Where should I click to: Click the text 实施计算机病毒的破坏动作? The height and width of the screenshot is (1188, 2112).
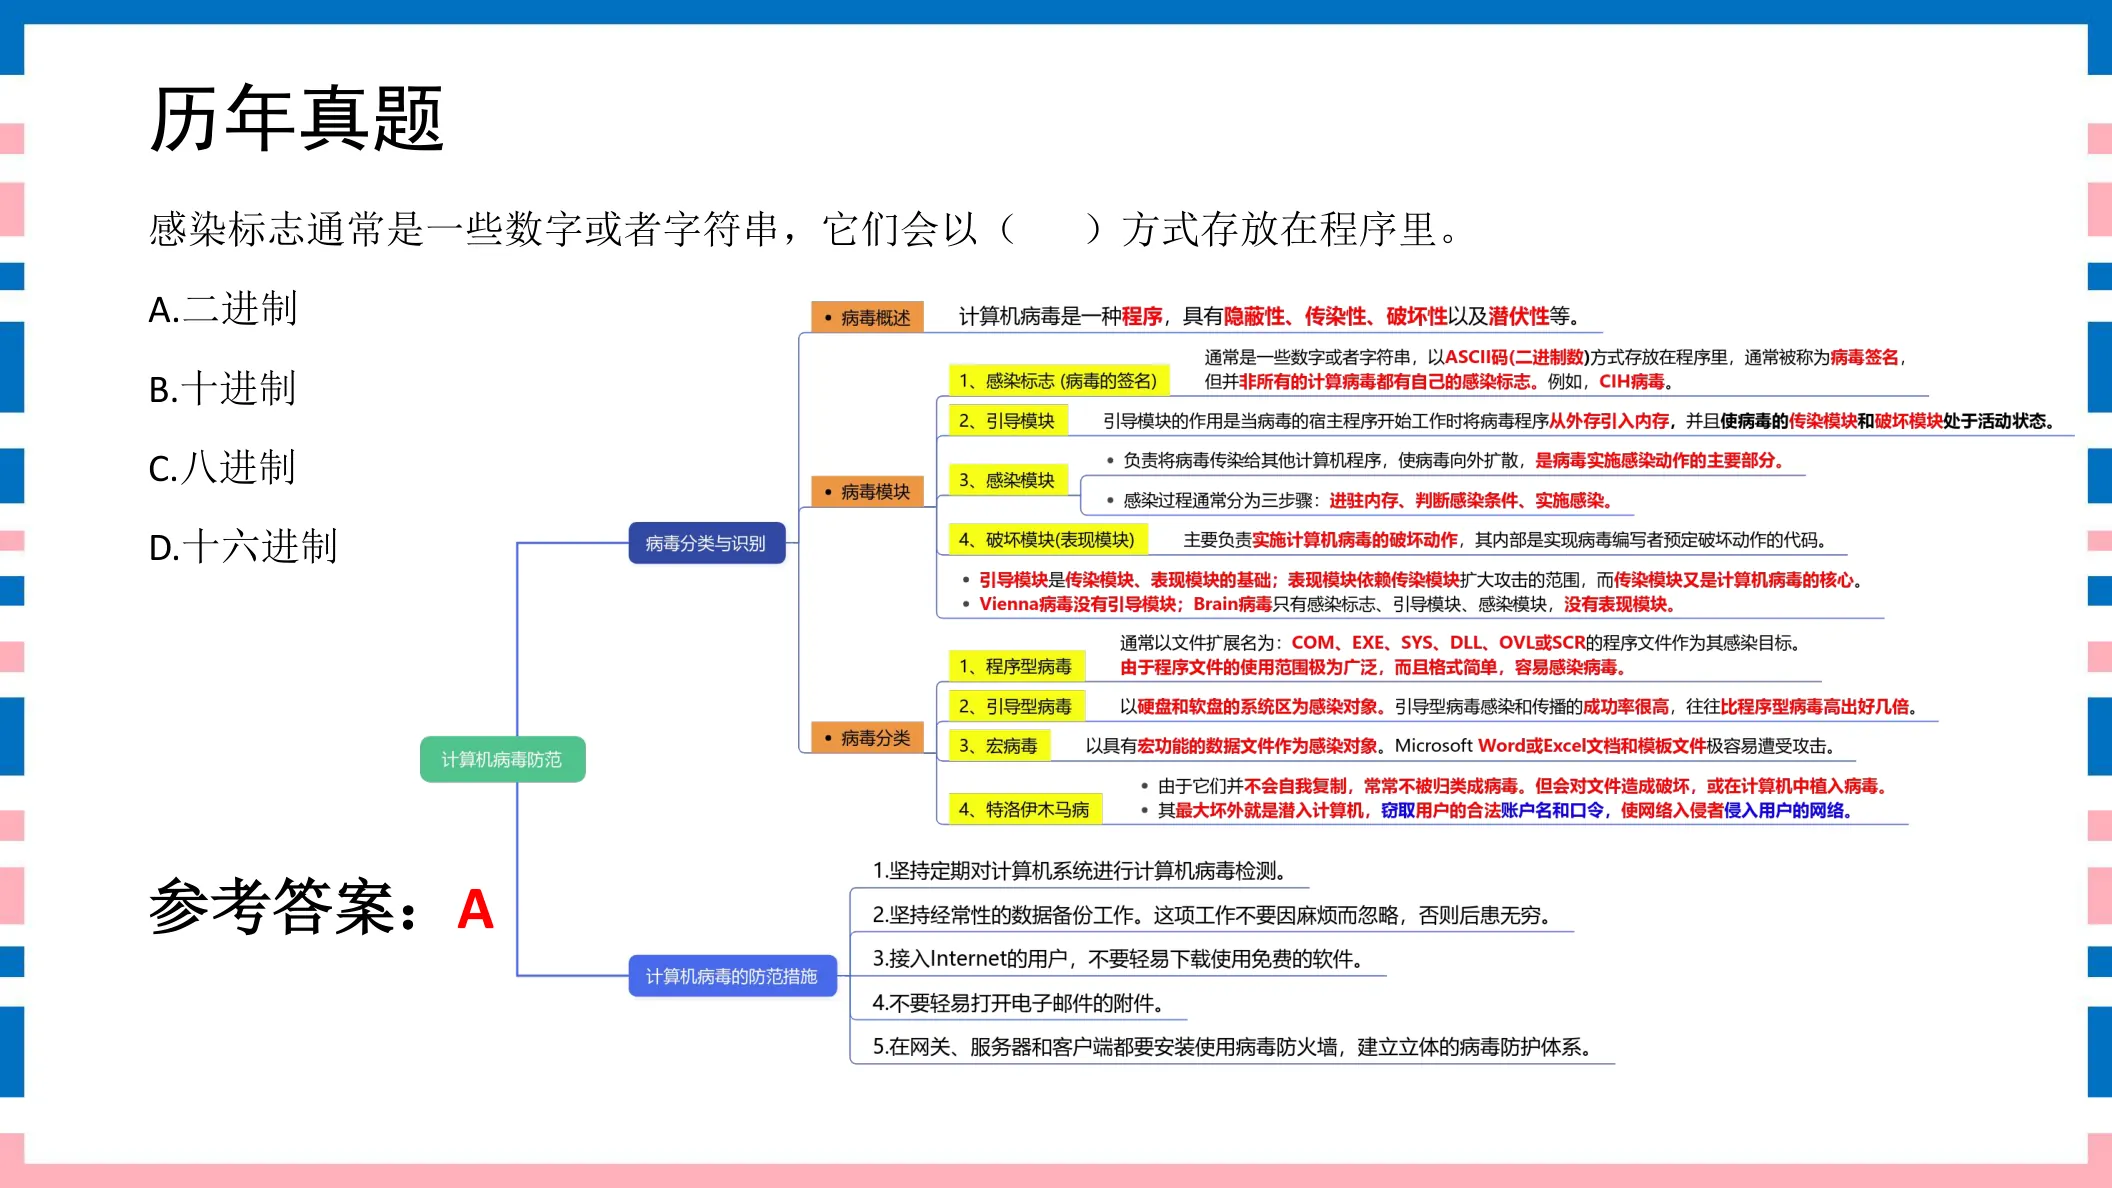(x=1355, y=540)
